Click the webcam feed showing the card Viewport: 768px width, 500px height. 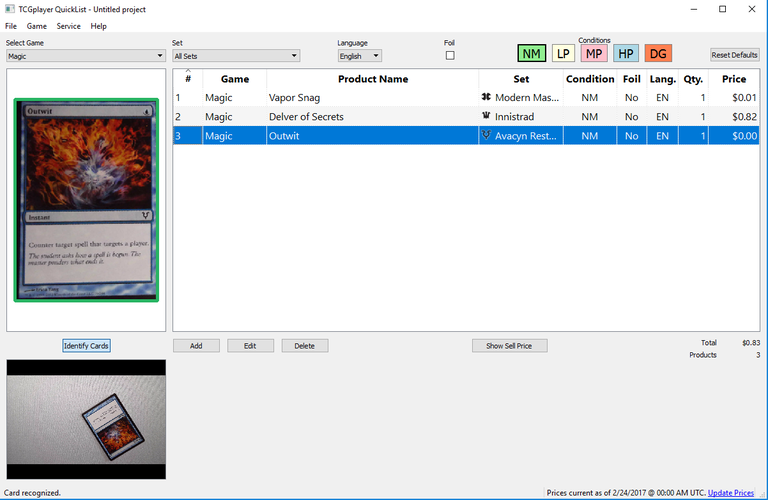pyautogui.click(x=86, y=419)
